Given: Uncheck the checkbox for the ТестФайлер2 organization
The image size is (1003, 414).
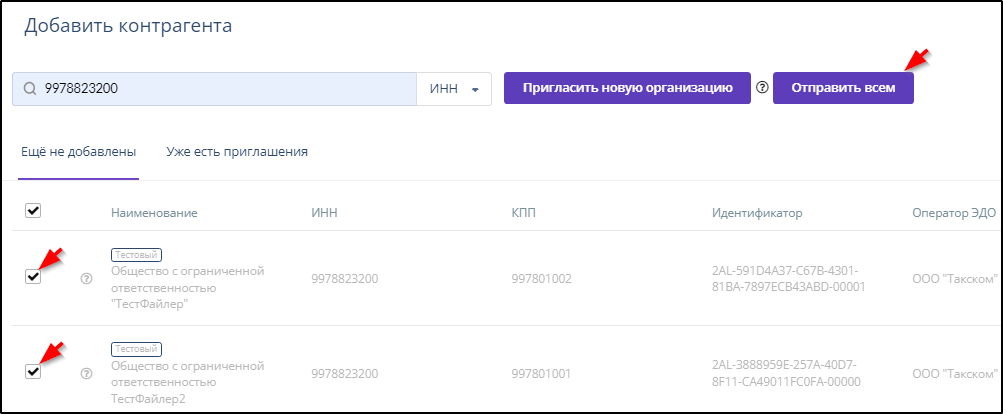Looking at the screenshot, I should point(32,371).
